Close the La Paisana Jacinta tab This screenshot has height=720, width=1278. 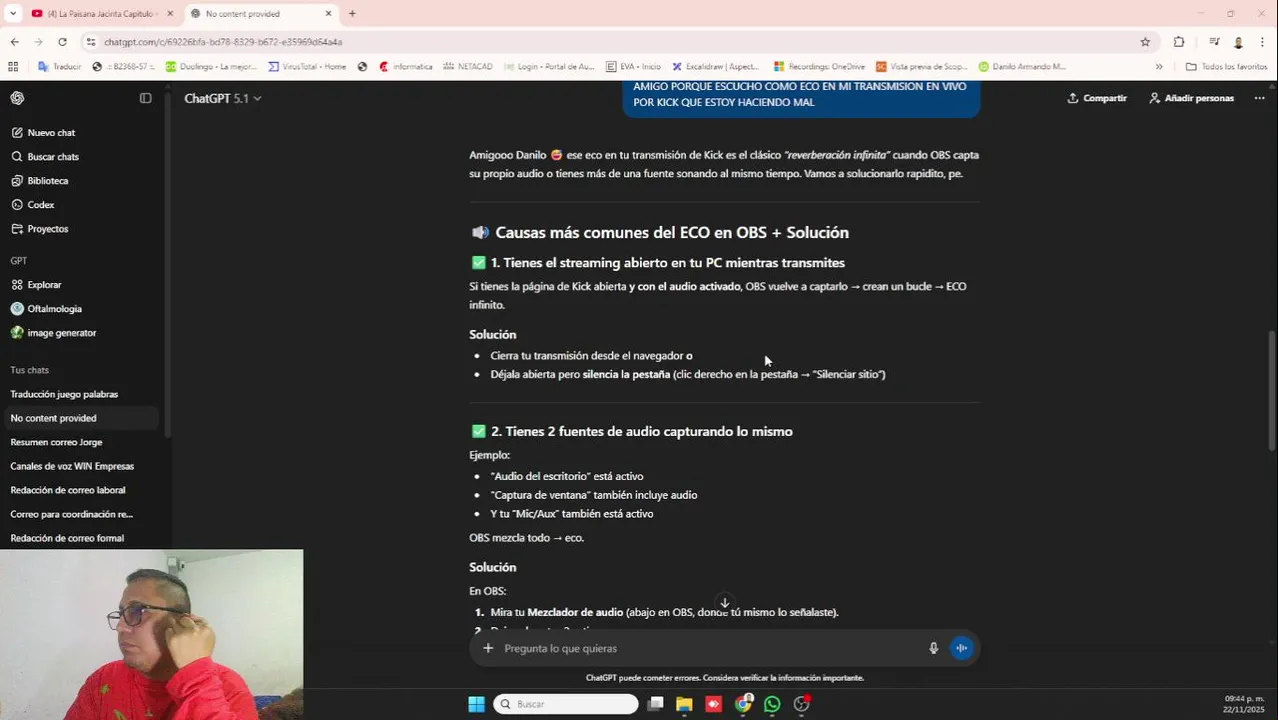[169, 13]
